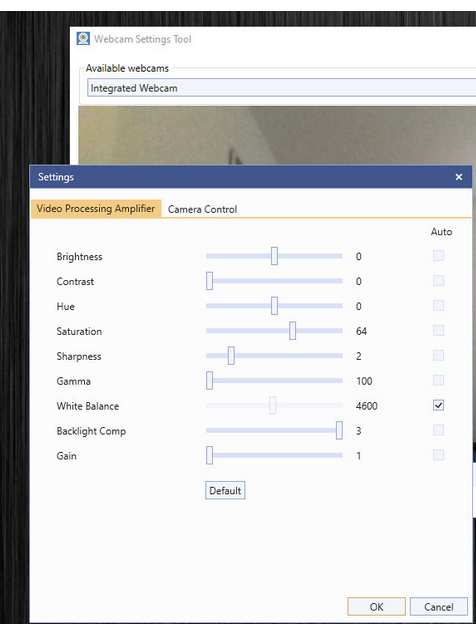Click the Gamma label

tap(74, 381)
